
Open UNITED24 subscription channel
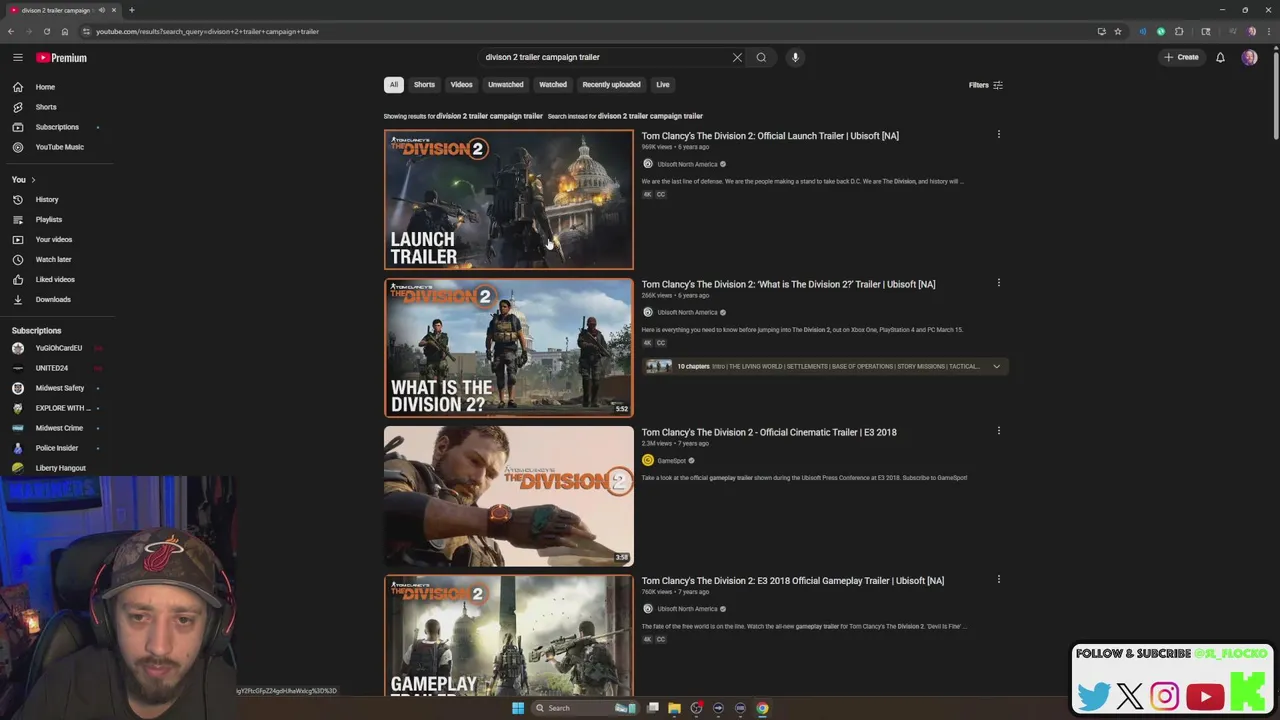point(58,368)
